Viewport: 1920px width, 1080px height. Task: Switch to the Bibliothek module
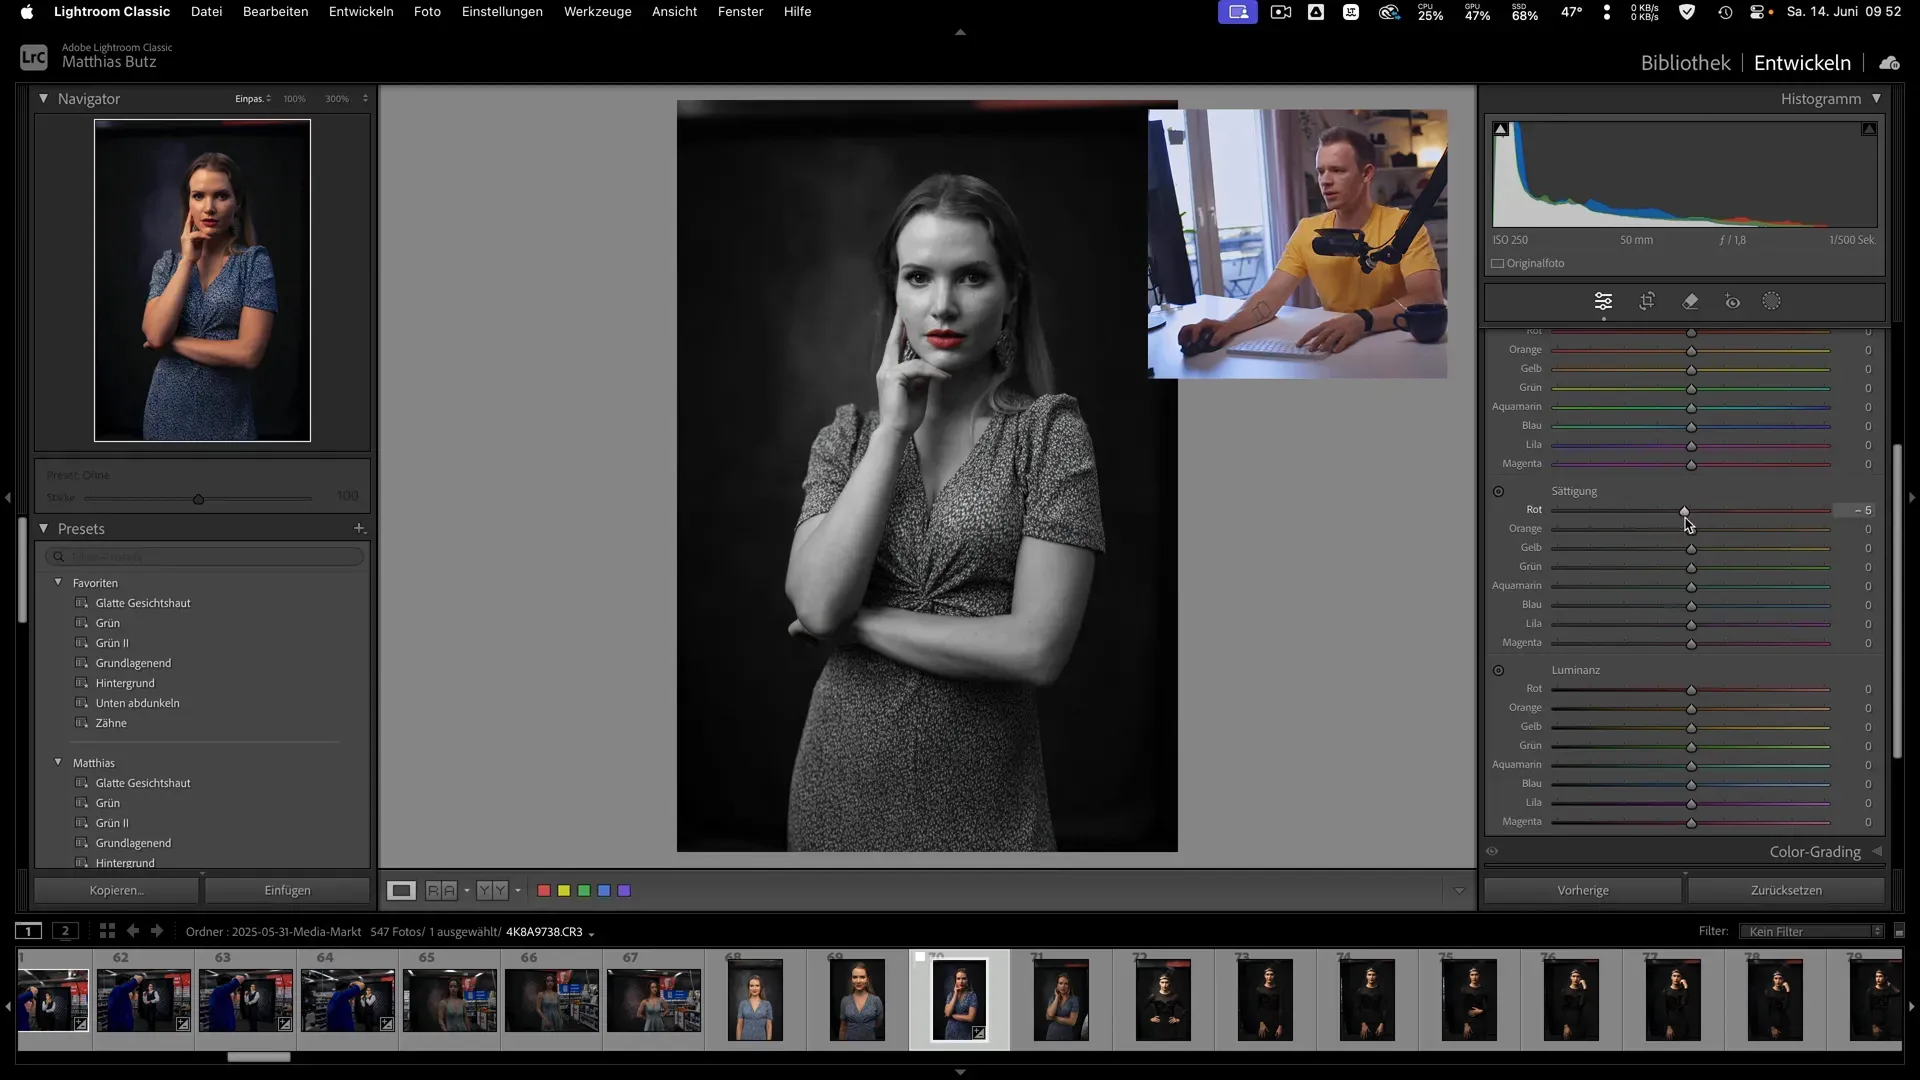[x=1685, y=63]
